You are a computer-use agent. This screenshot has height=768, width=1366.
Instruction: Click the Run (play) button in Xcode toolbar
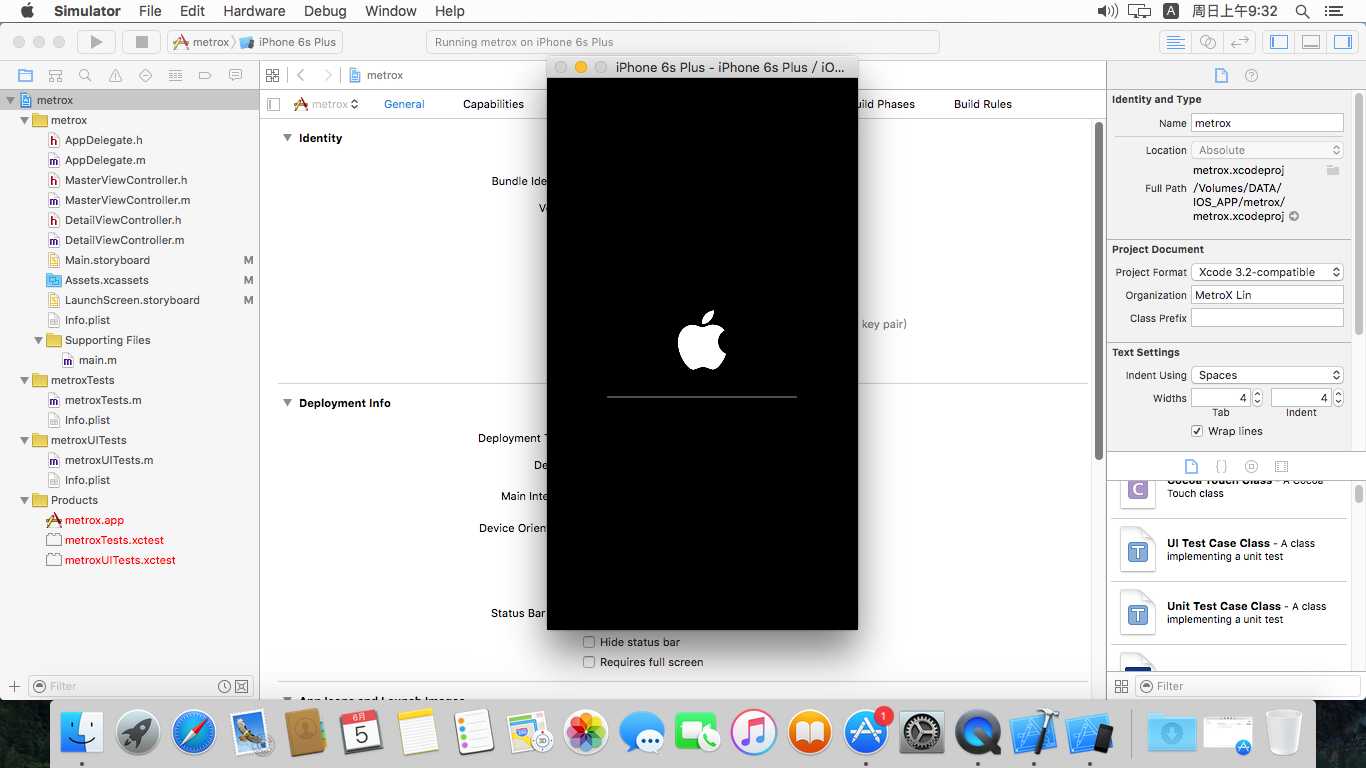(x=96, y=42)
